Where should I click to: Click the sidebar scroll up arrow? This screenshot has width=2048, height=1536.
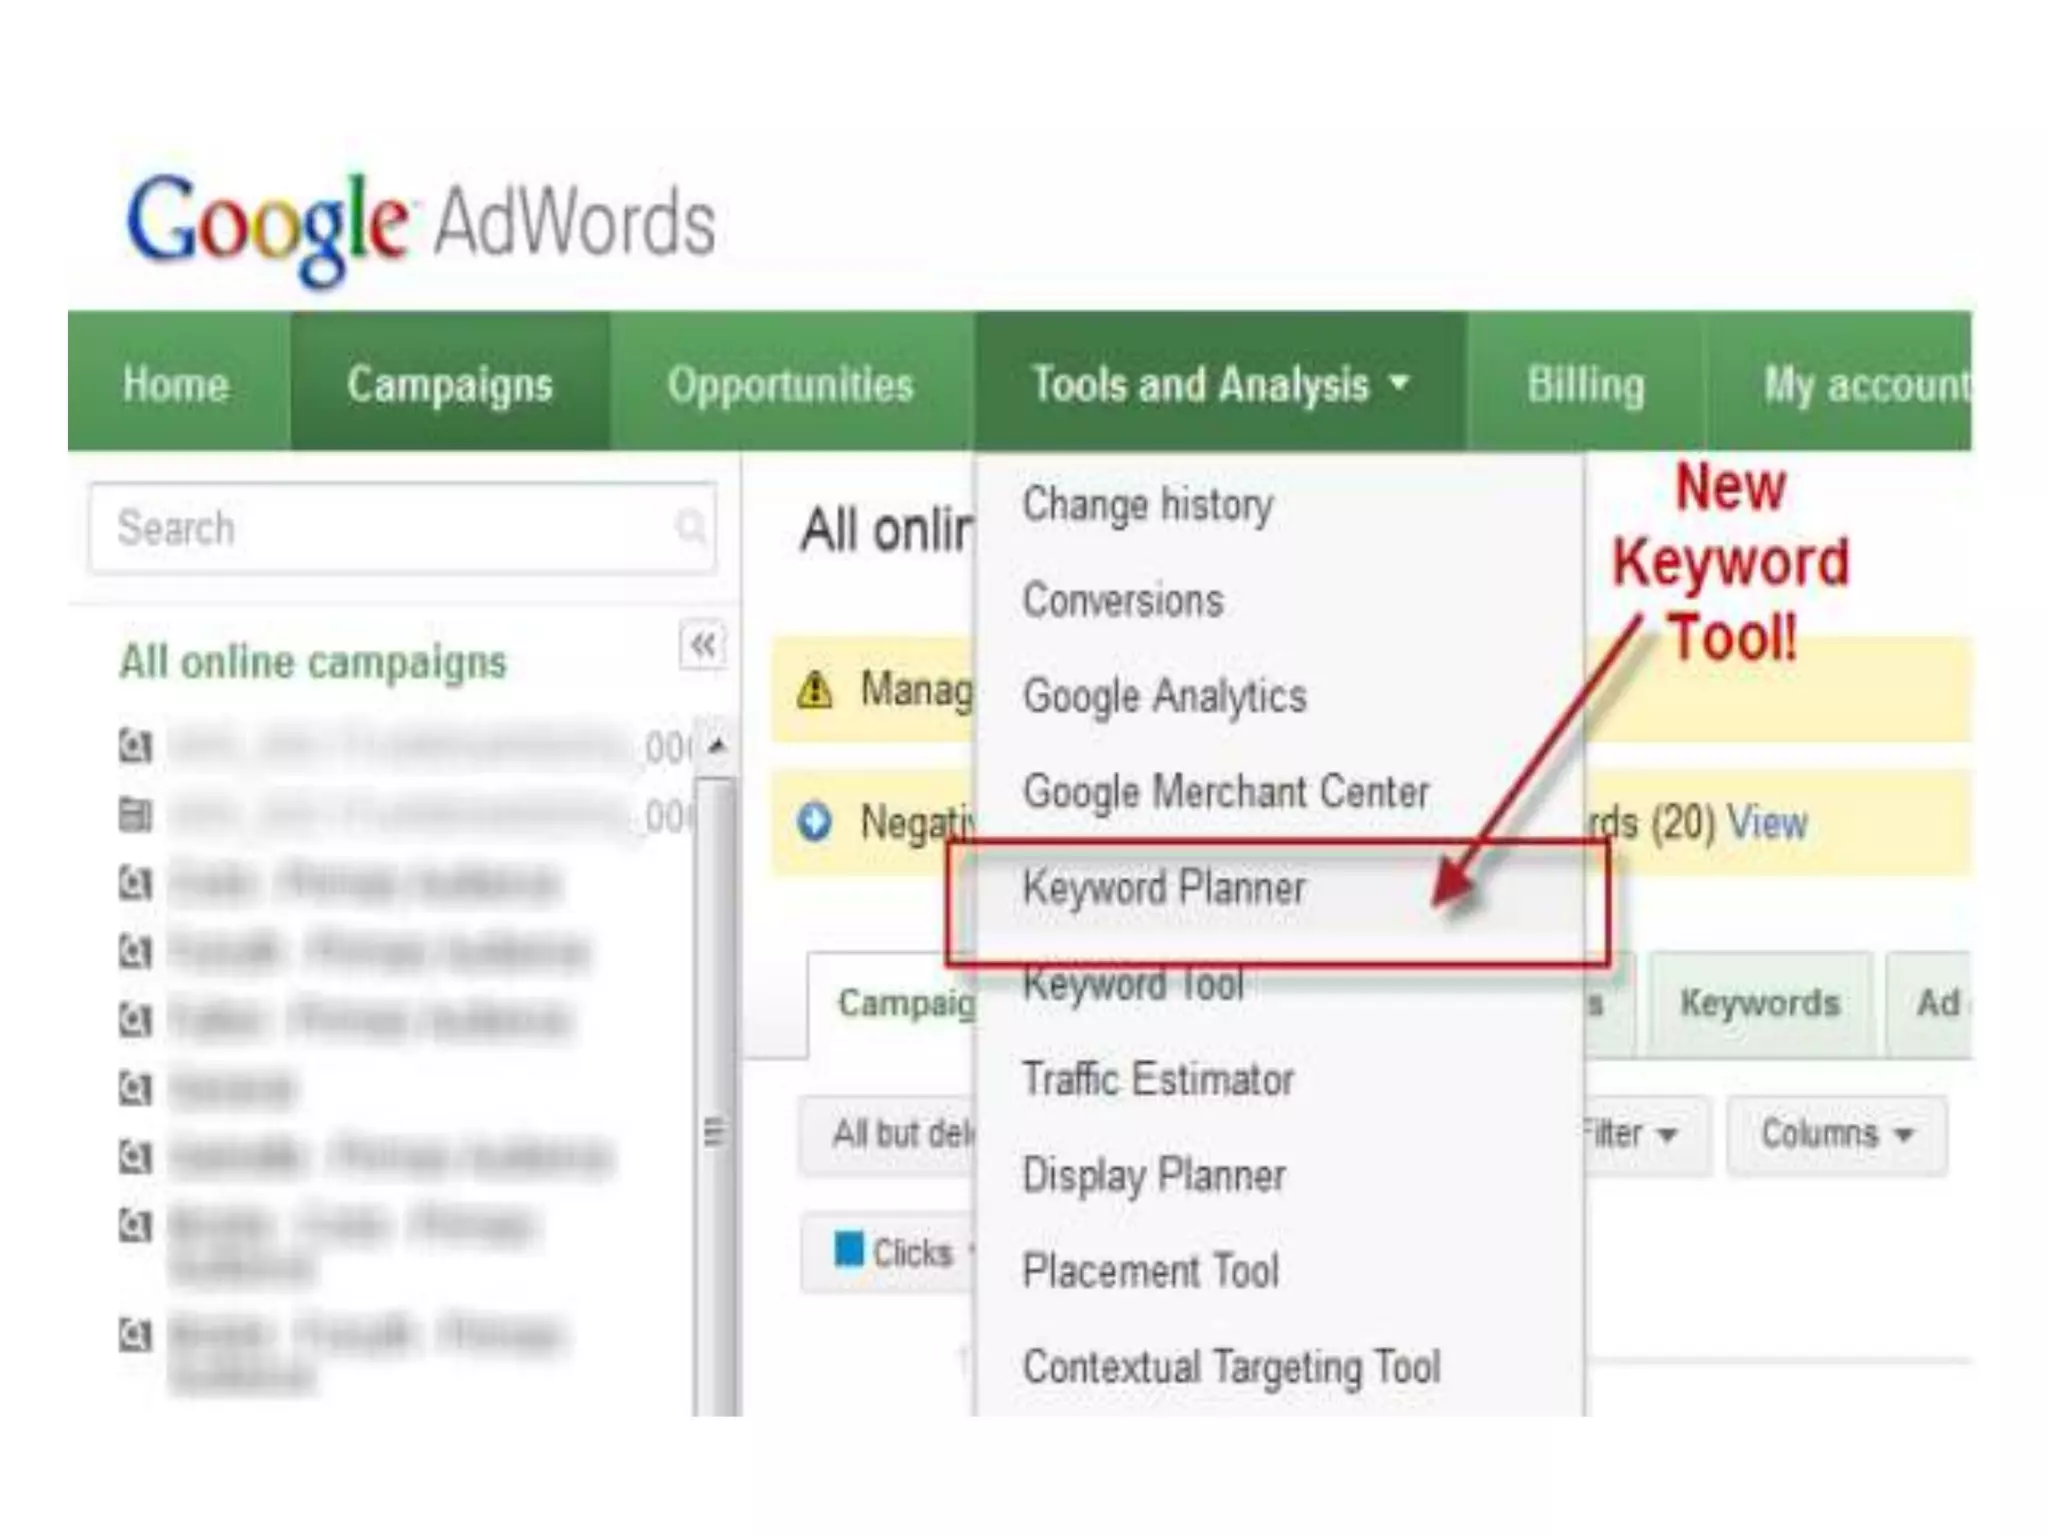pyautogui.click(x=716, y=745)
